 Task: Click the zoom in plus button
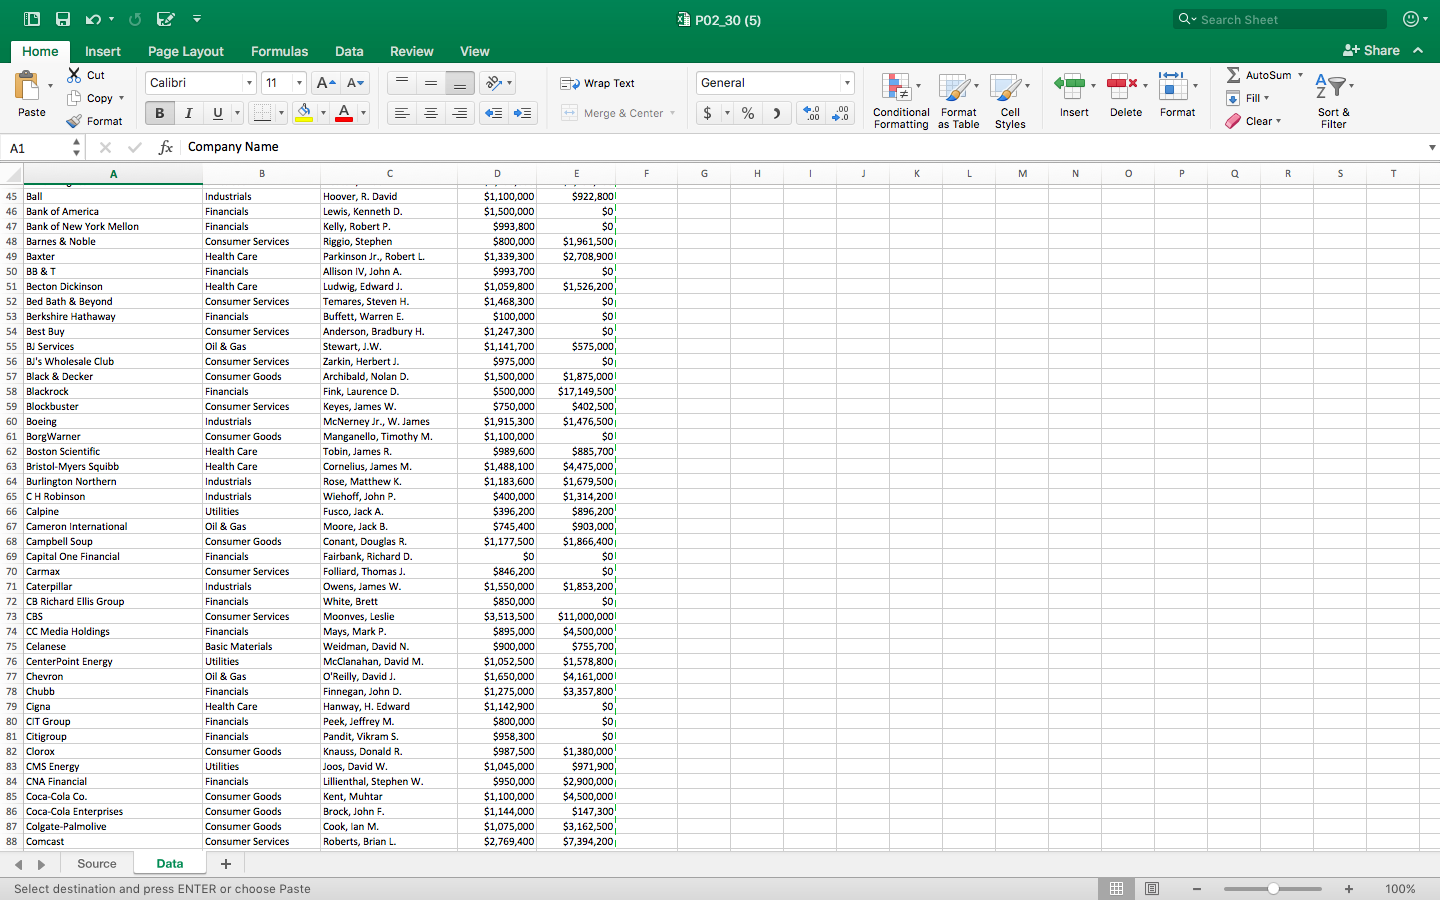click(1349, 889)
